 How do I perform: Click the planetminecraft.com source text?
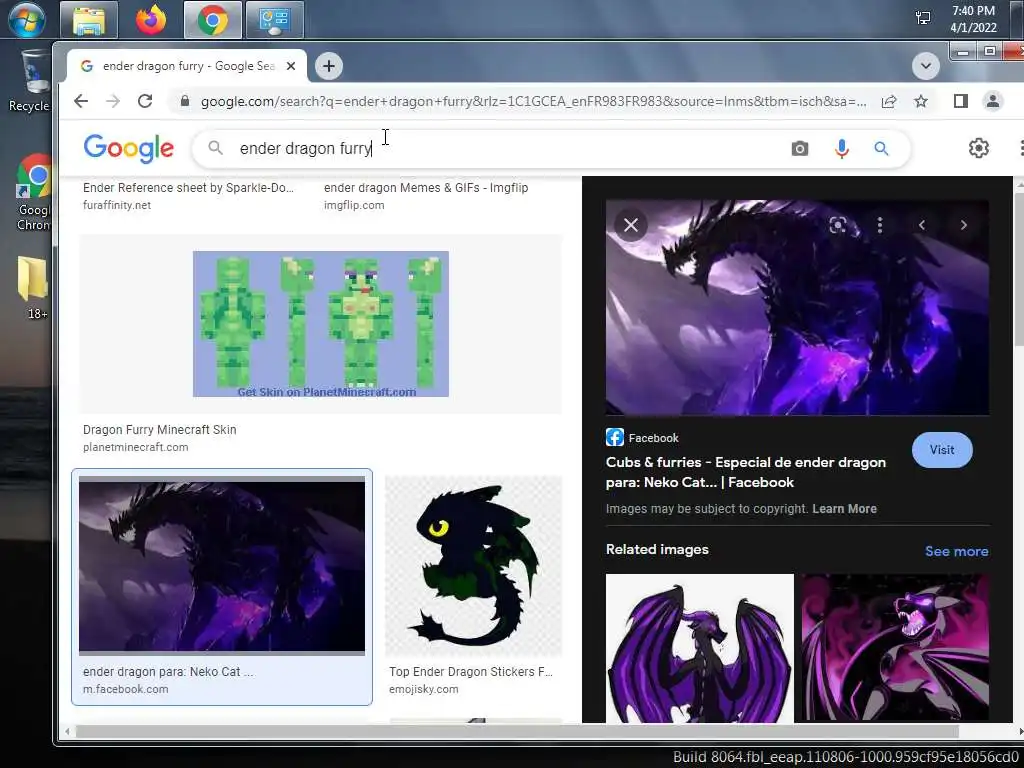(135, 447)
